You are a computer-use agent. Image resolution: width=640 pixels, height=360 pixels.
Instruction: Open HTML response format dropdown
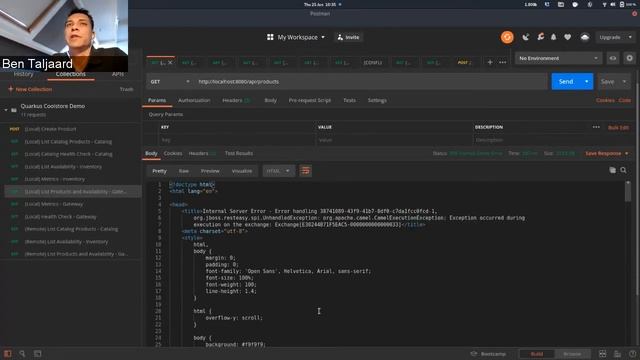point(278,171)
